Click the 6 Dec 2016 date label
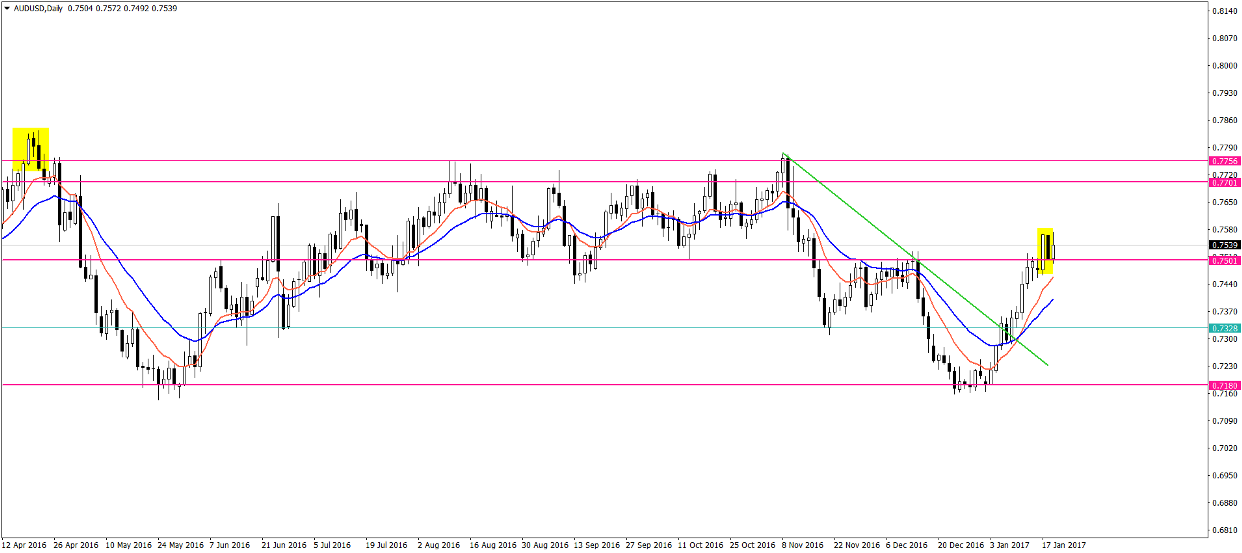Viewport: 1242px width, 553px height. [x=905, y=546]
